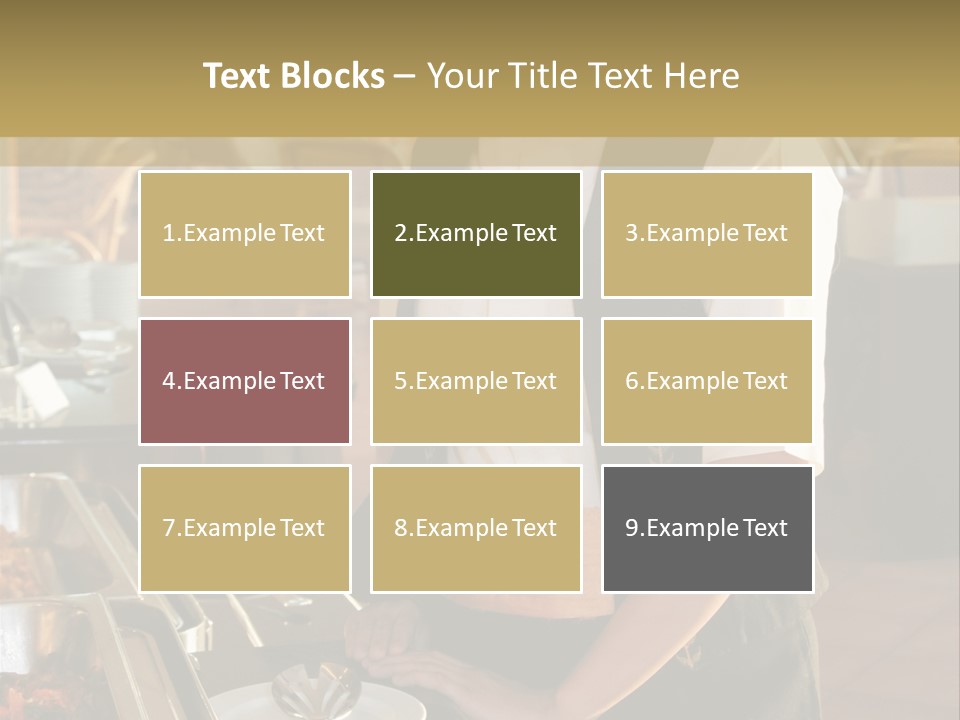Click the dash in the slide title
This screenshot has width=960, height=720.
click(405, 76)
